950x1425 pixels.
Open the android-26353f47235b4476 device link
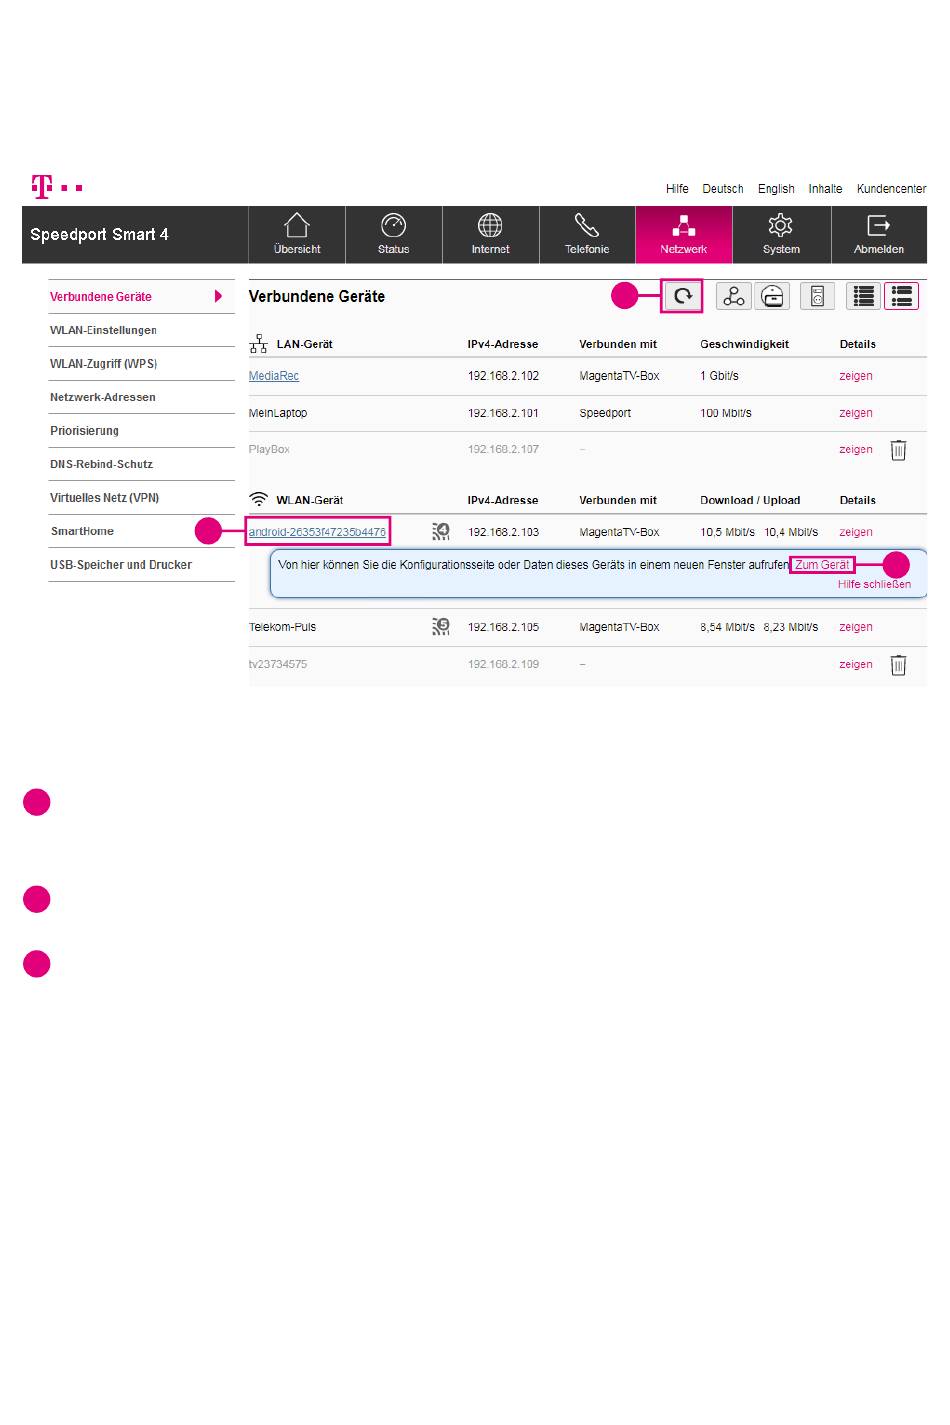pos(317,532)
